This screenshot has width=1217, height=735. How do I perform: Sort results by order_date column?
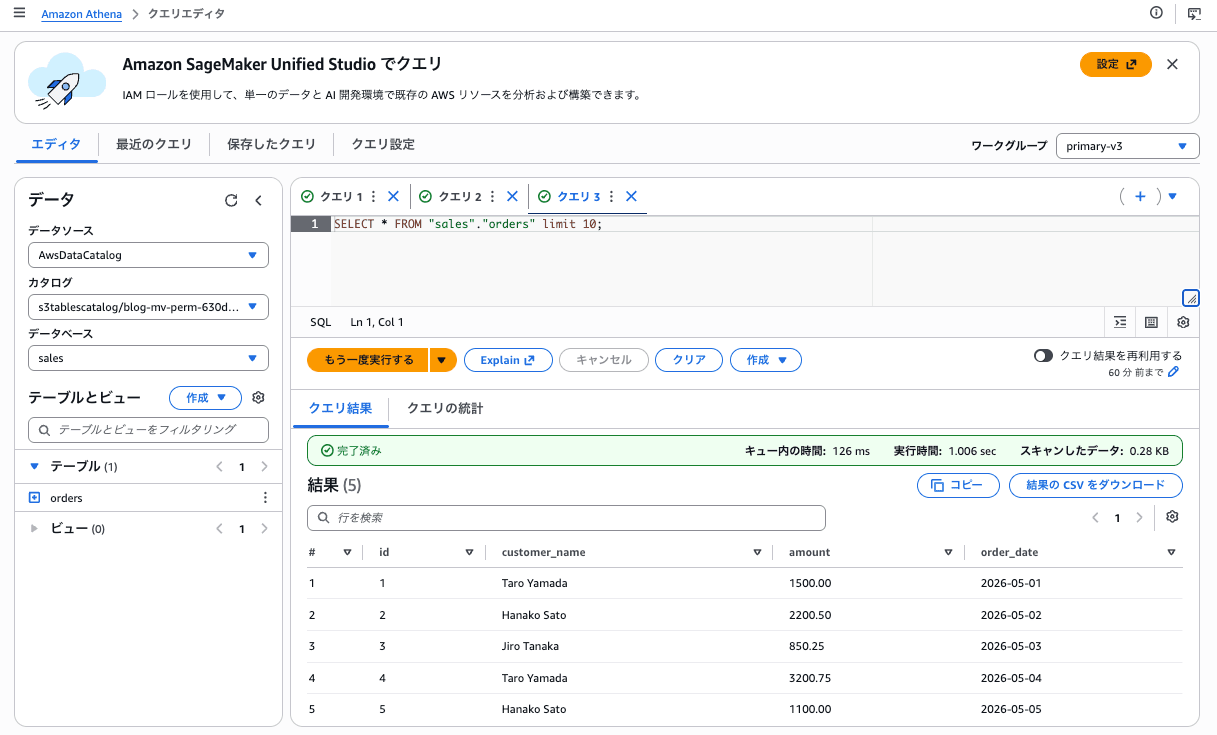[x=1171, y=552]
